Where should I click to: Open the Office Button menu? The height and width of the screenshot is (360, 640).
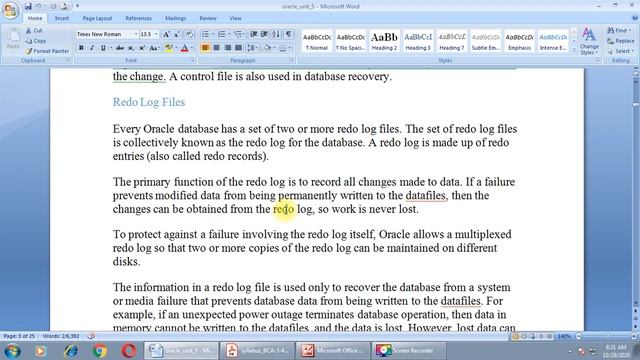coord(10,10)
